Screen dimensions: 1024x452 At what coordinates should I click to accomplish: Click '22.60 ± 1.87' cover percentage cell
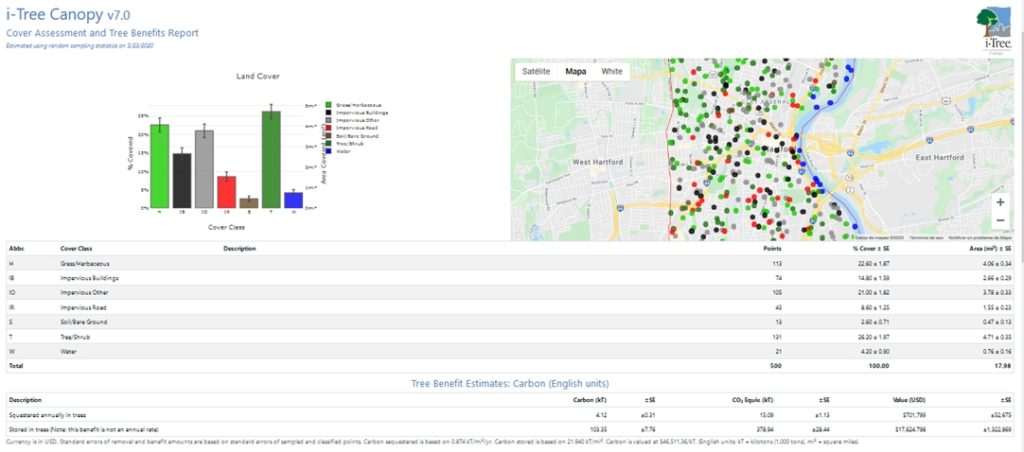tap(872, 263)
